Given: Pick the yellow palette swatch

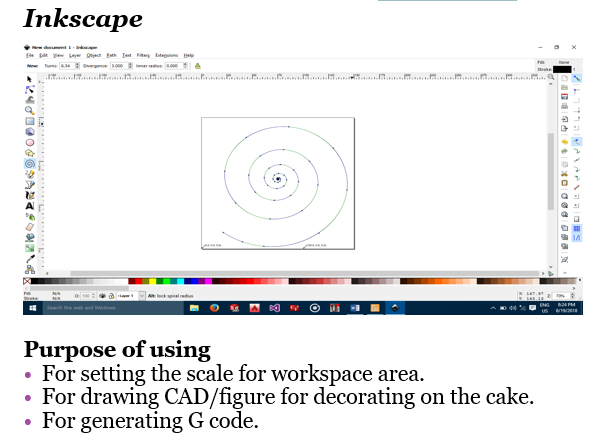Looking at the screenshot, I should click(x=152, y=281).
